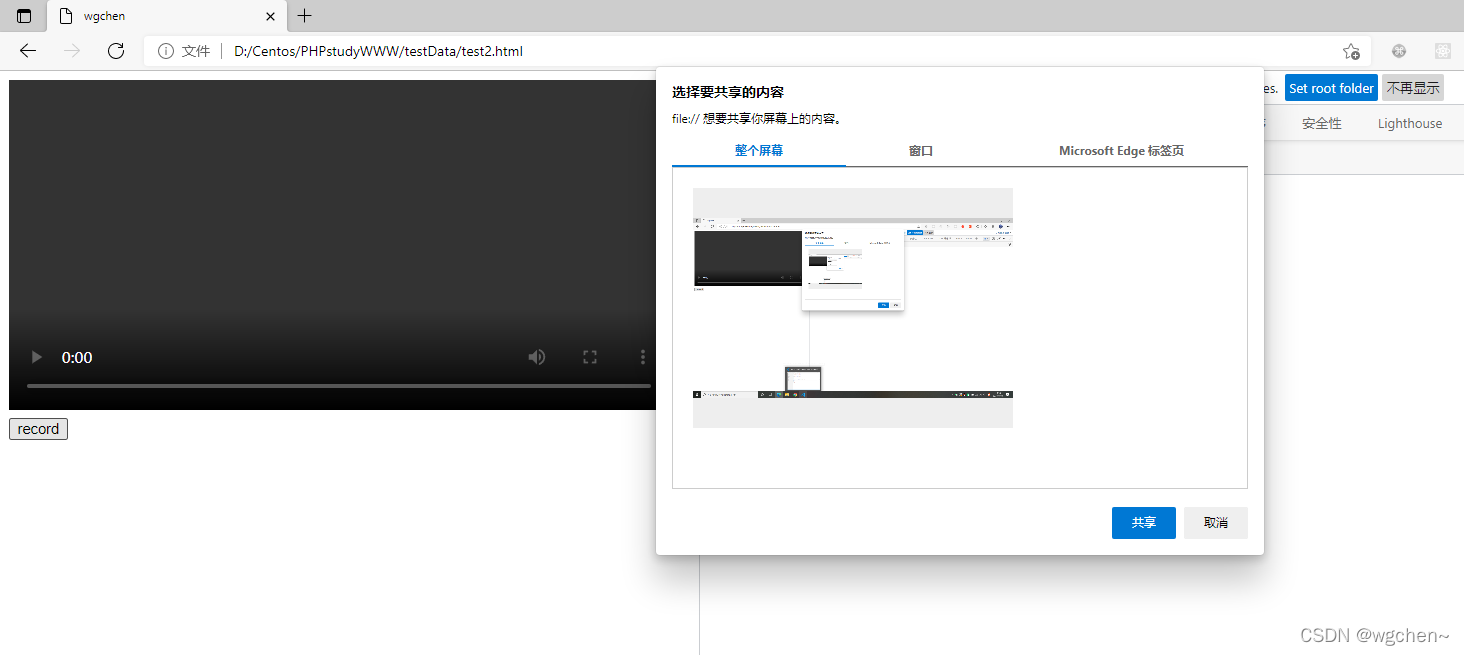Reload the page with the refresh icon
Image resolution: width=1464 pixels, height=655 pixels.
116,51
